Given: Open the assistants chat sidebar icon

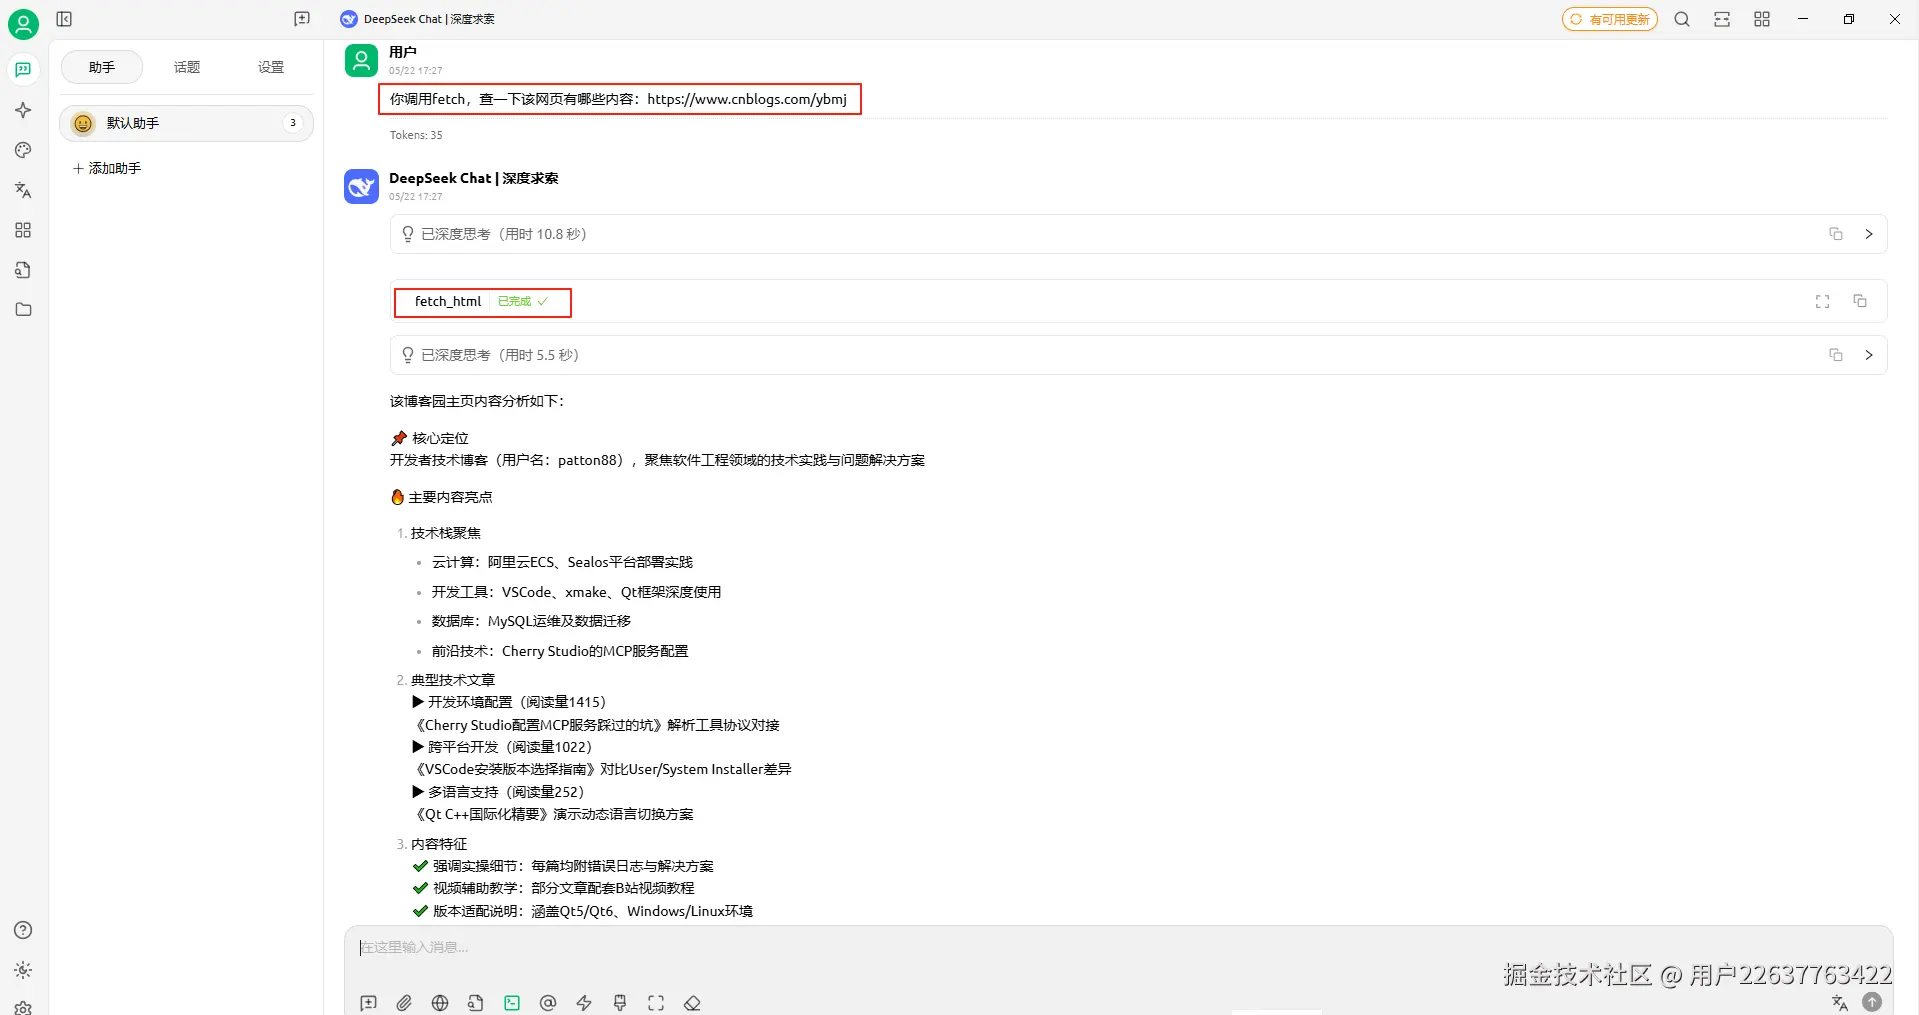Looking at the screenshot, I should pos(23,69).
